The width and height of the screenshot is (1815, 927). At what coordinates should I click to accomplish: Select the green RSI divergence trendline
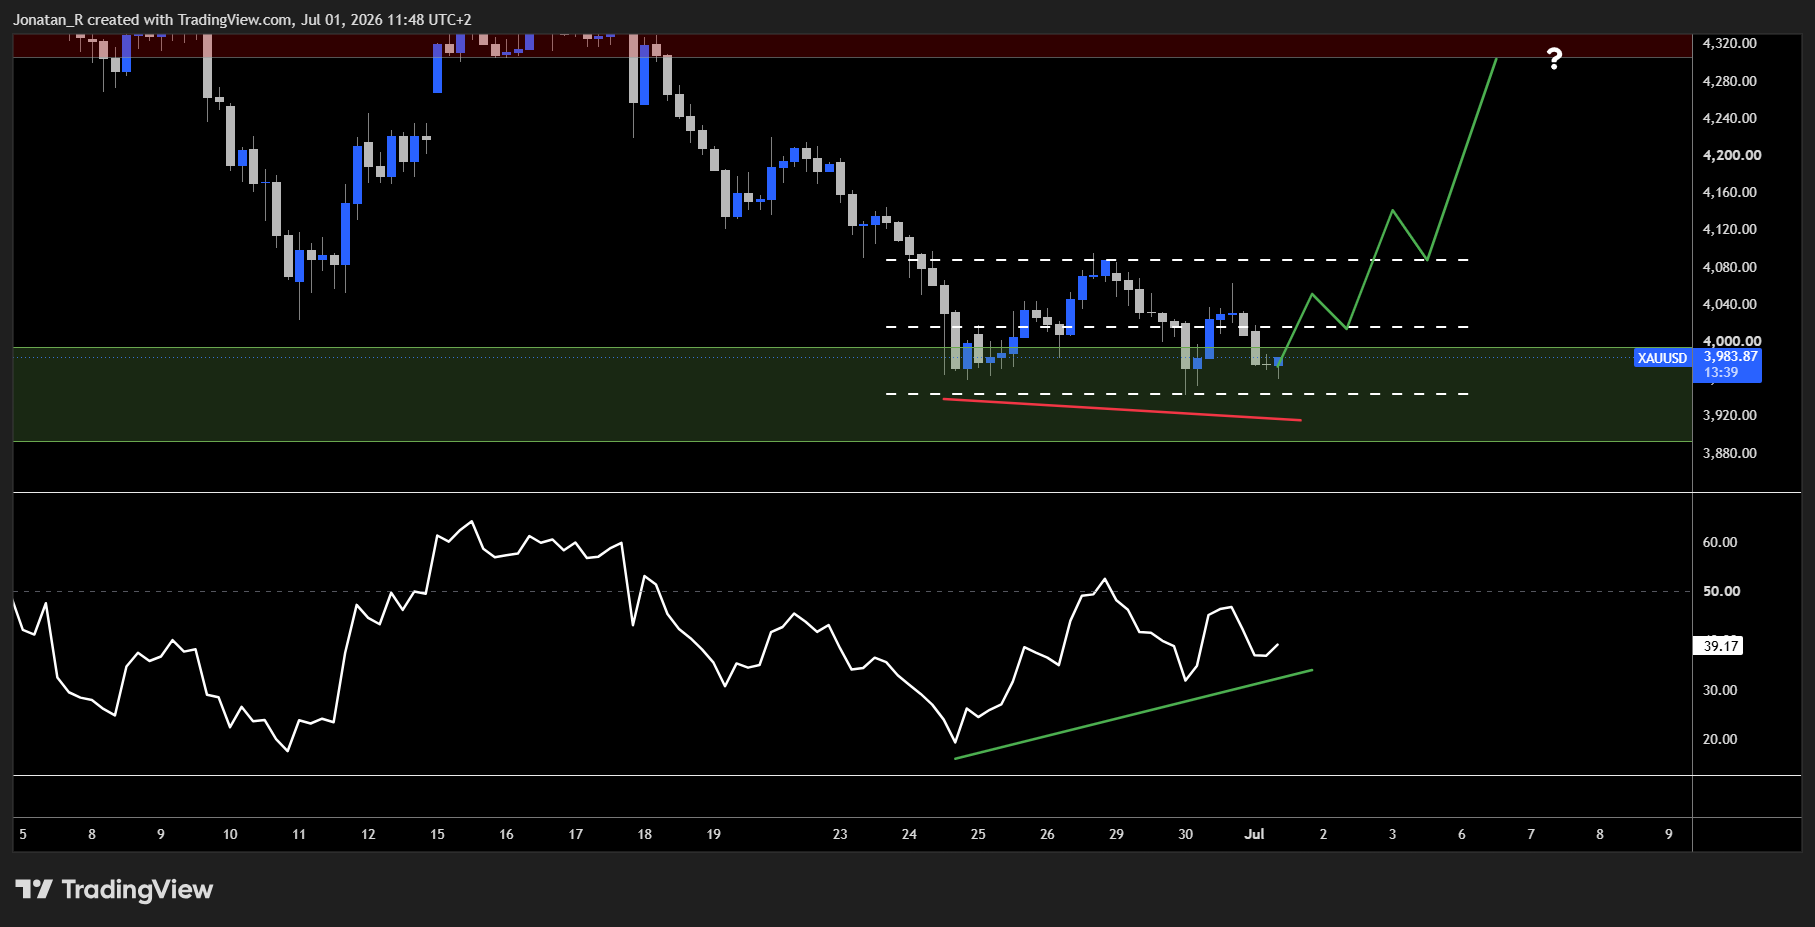click(1133, 714)
